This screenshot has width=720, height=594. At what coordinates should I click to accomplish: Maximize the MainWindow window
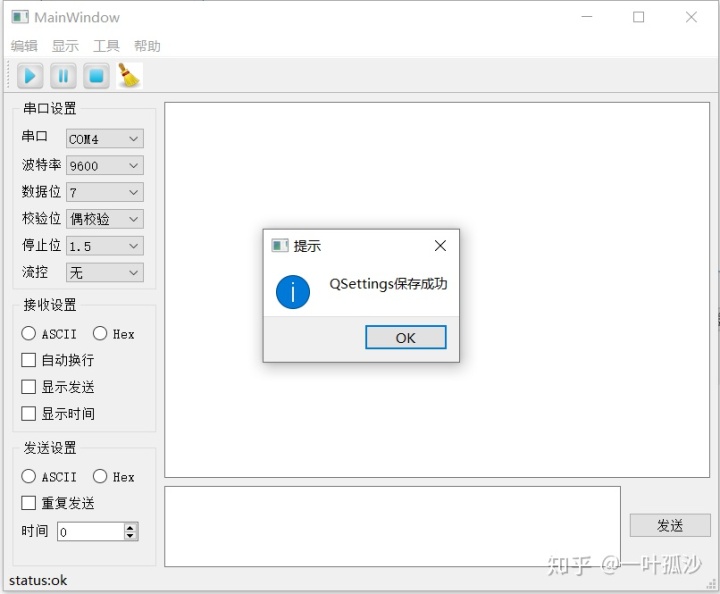pyautogui.click(x=638, y=17)
